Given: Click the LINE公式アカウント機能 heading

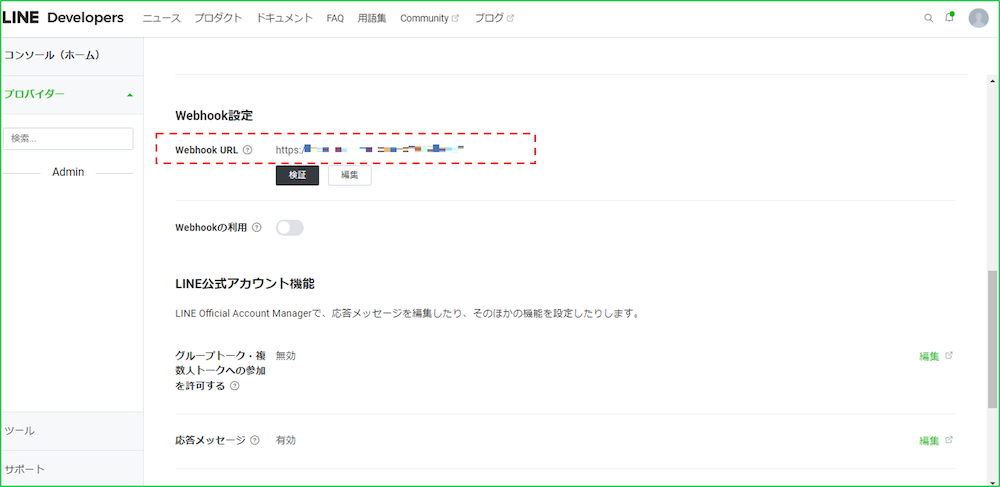Looking at the screenshot, I should 245,284.
